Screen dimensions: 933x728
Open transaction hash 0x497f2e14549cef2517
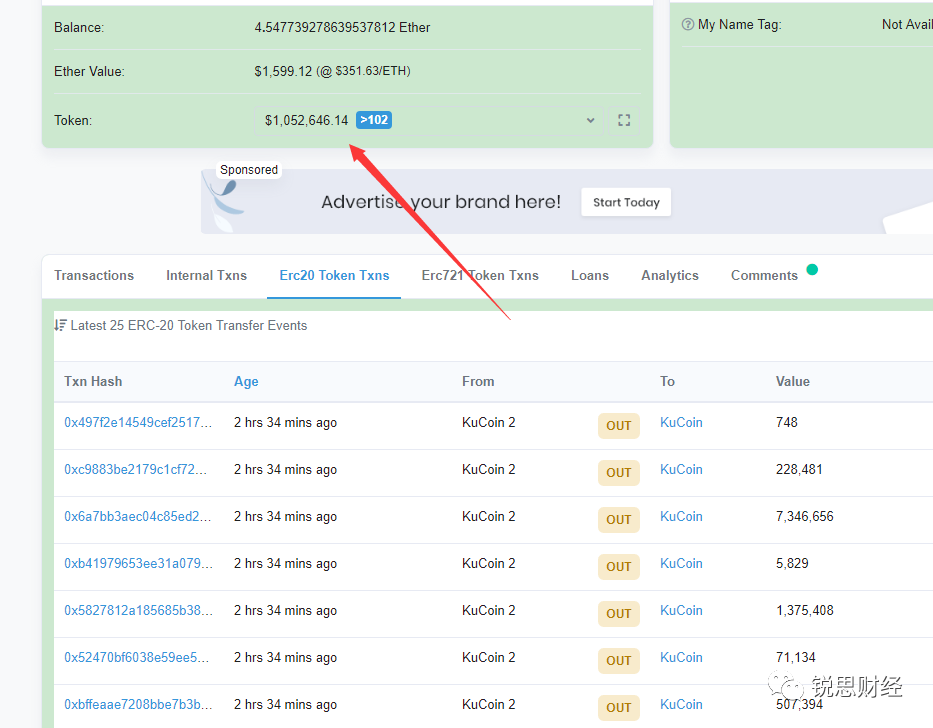(138, 423)
